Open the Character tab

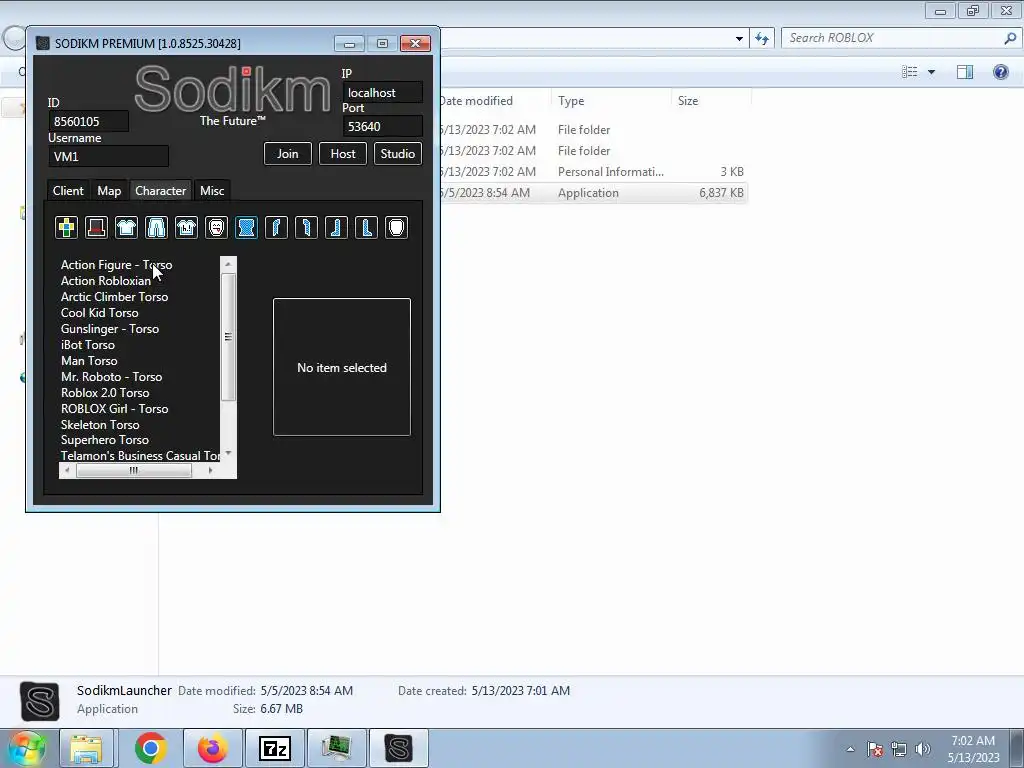161,191
